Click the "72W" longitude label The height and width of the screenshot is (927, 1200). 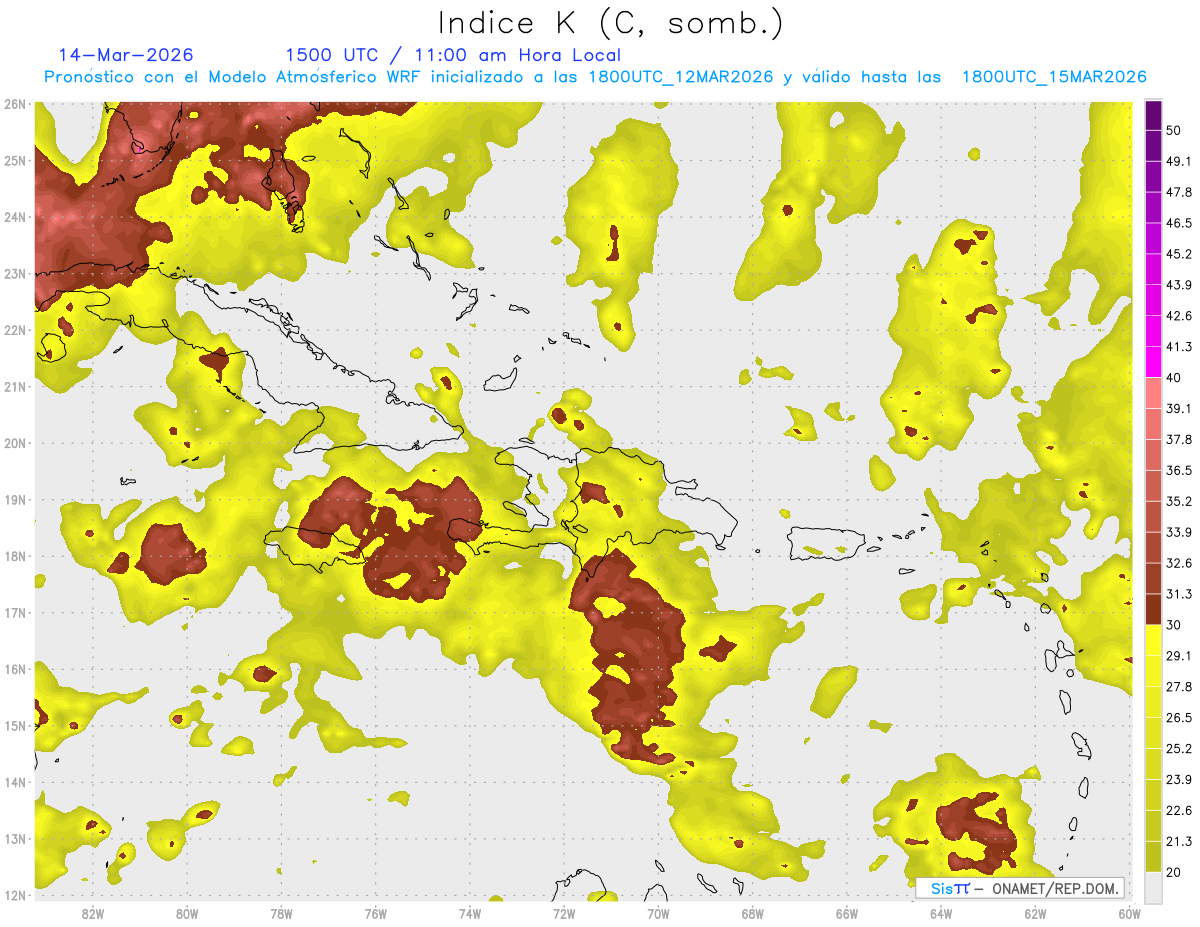pyautogui.click(x=564, y=913)
